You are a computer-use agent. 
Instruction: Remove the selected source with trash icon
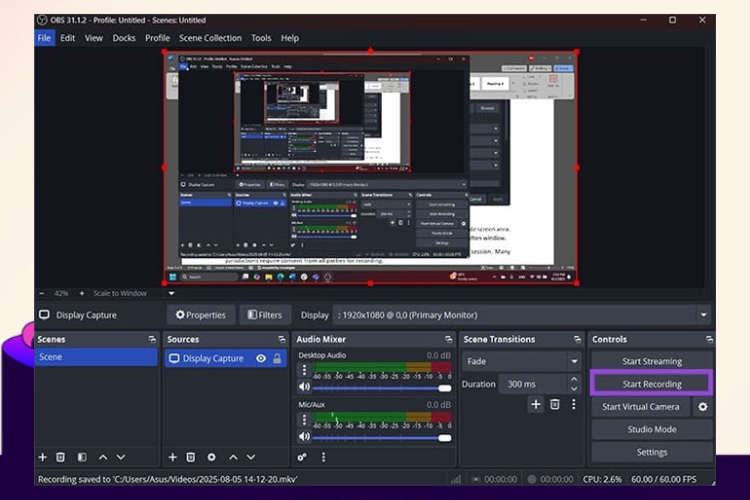tap(191, 457)
